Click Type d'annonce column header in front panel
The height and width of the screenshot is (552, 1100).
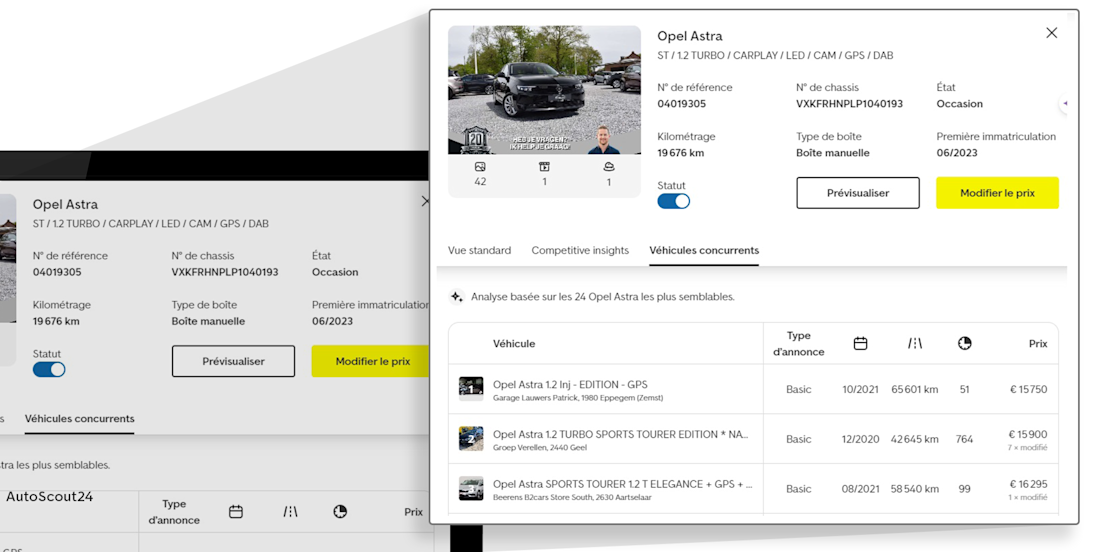(798, 344)
